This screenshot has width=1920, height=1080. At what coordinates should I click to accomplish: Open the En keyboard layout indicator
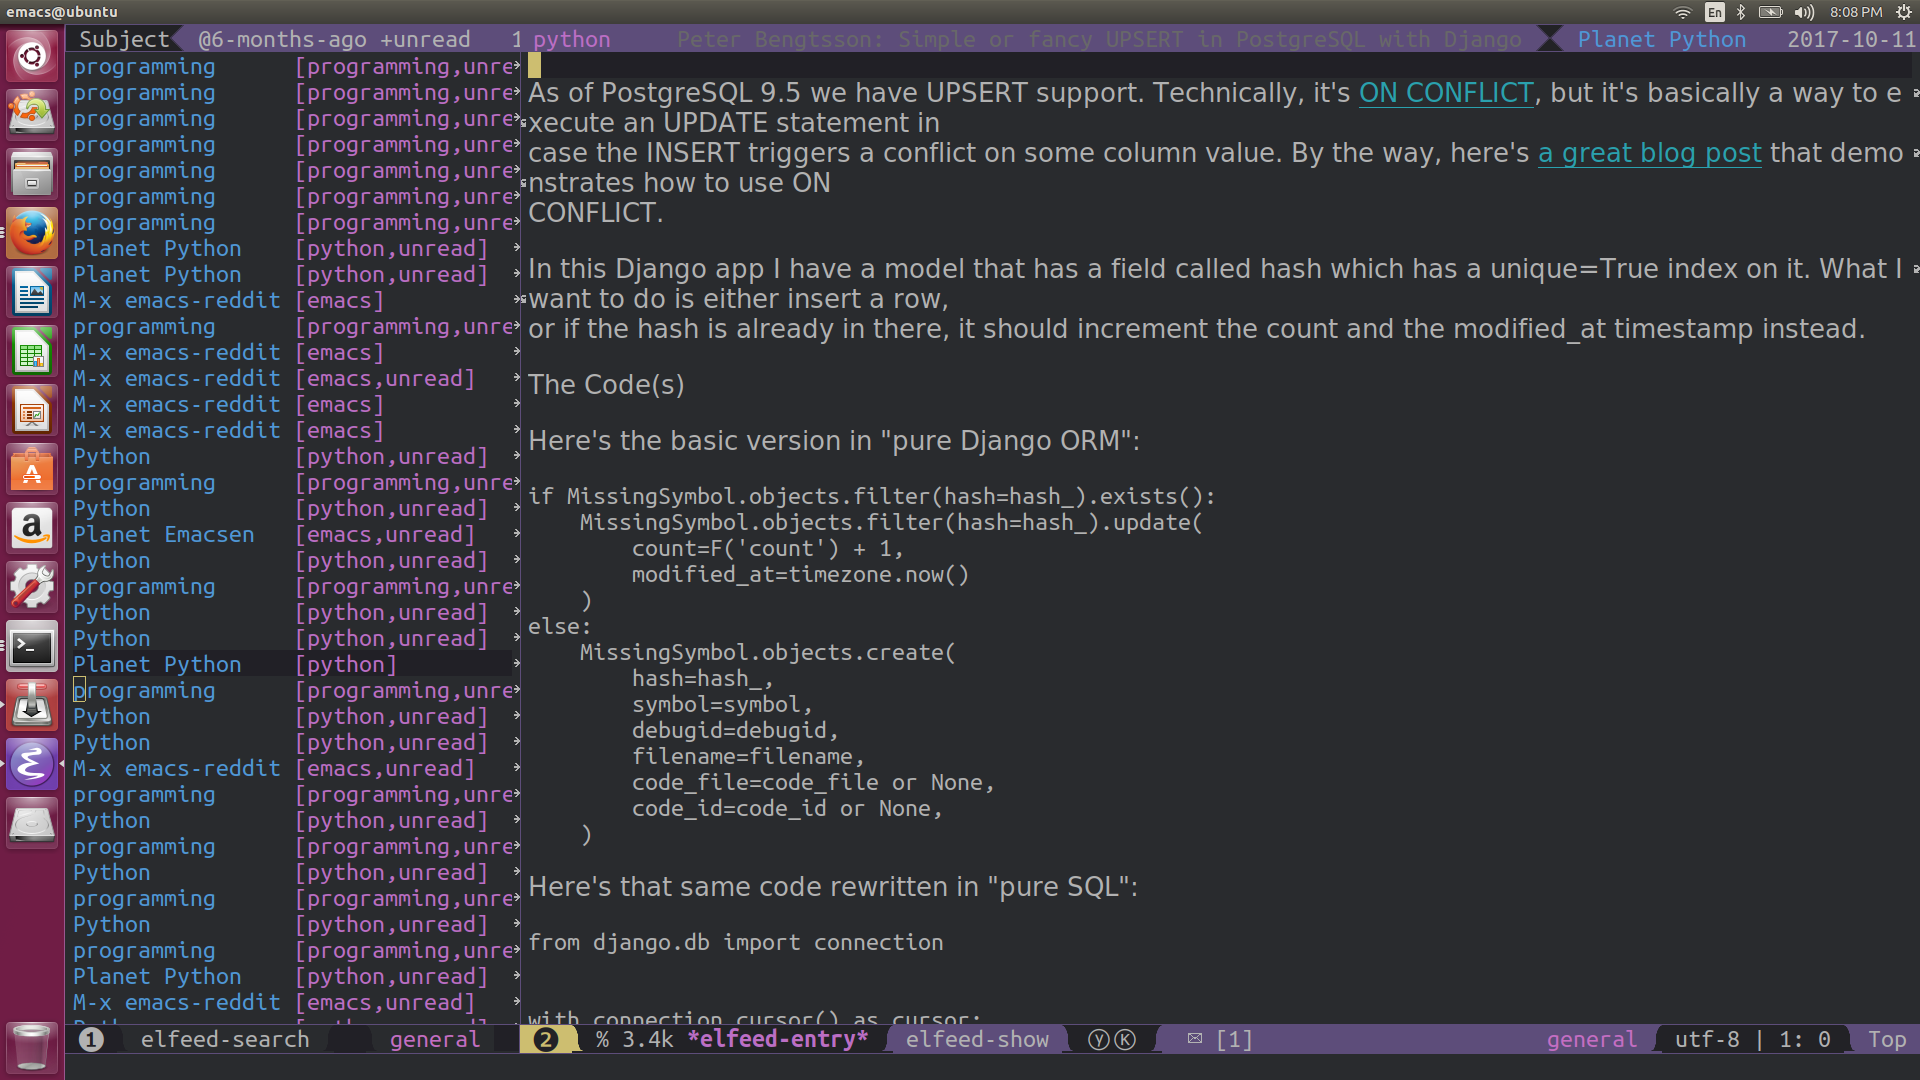point(1715,12)
